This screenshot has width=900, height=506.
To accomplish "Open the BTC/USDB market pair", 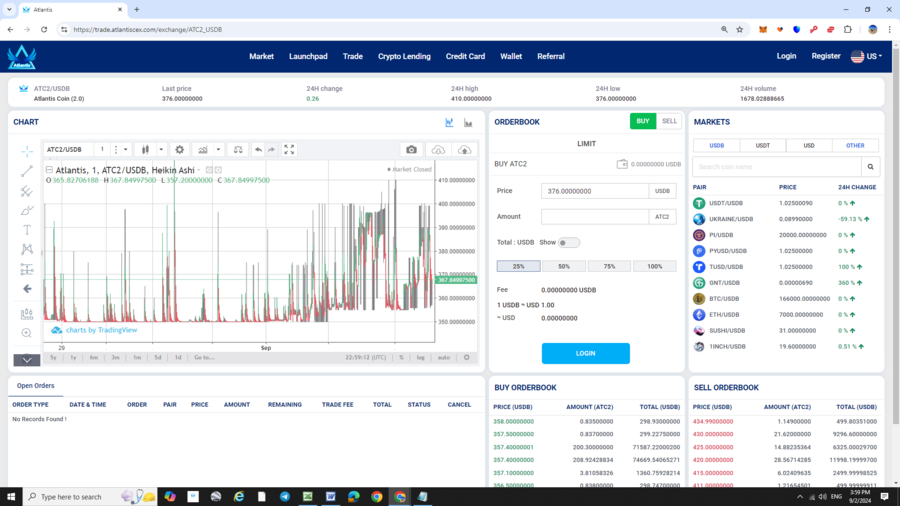I will [x=724, y=298].
